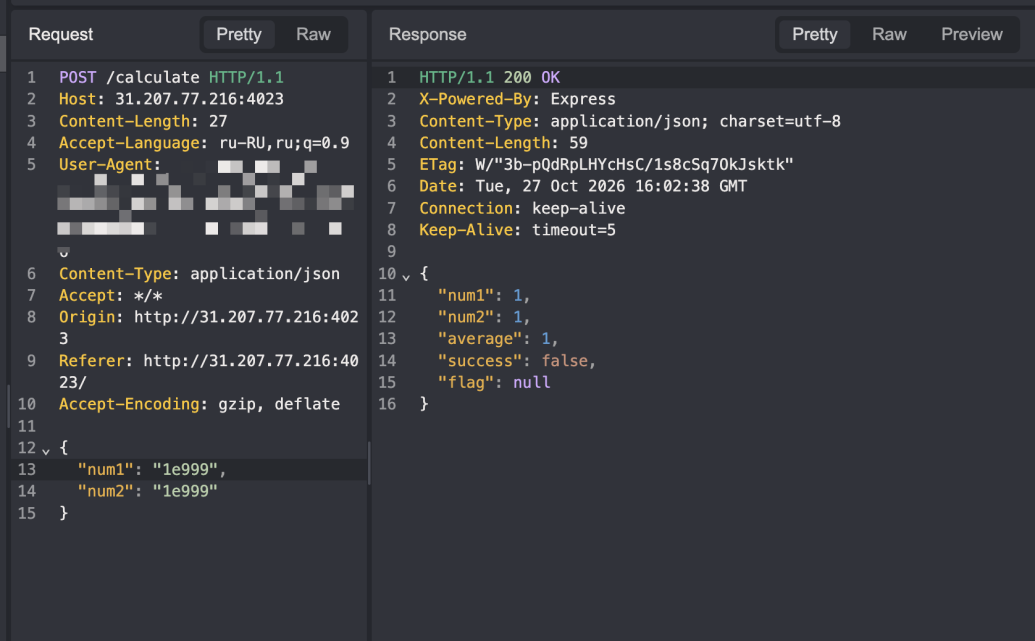The height and width of the screenshot is (641, 1035).
Task: Click the Content-Length: 27 header
Action: tap(143, 121)
